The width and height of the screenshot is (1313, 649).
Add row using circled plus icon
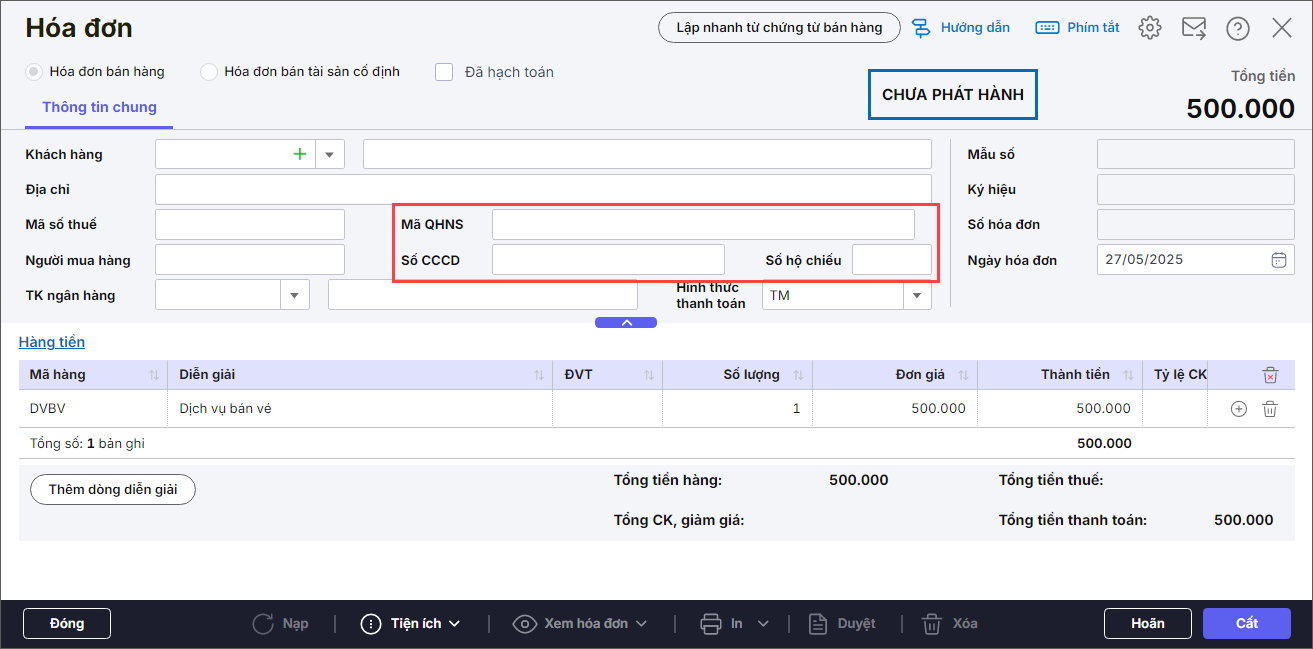coord(1239,408)
